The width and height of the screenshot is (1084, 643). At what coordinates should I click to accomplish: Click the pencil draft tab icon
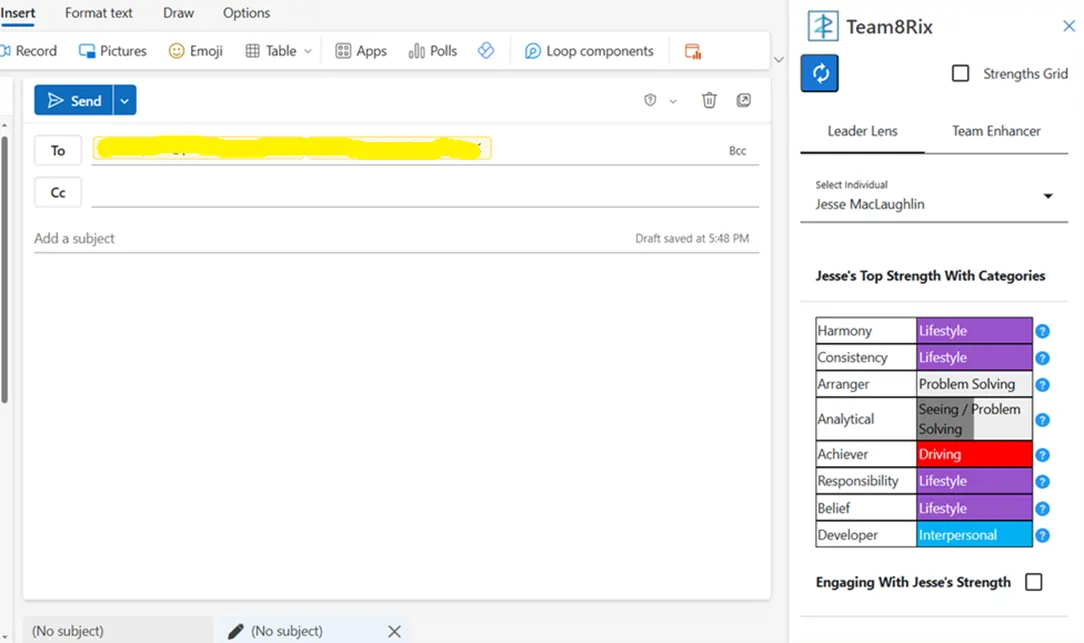tap(236, 631)
